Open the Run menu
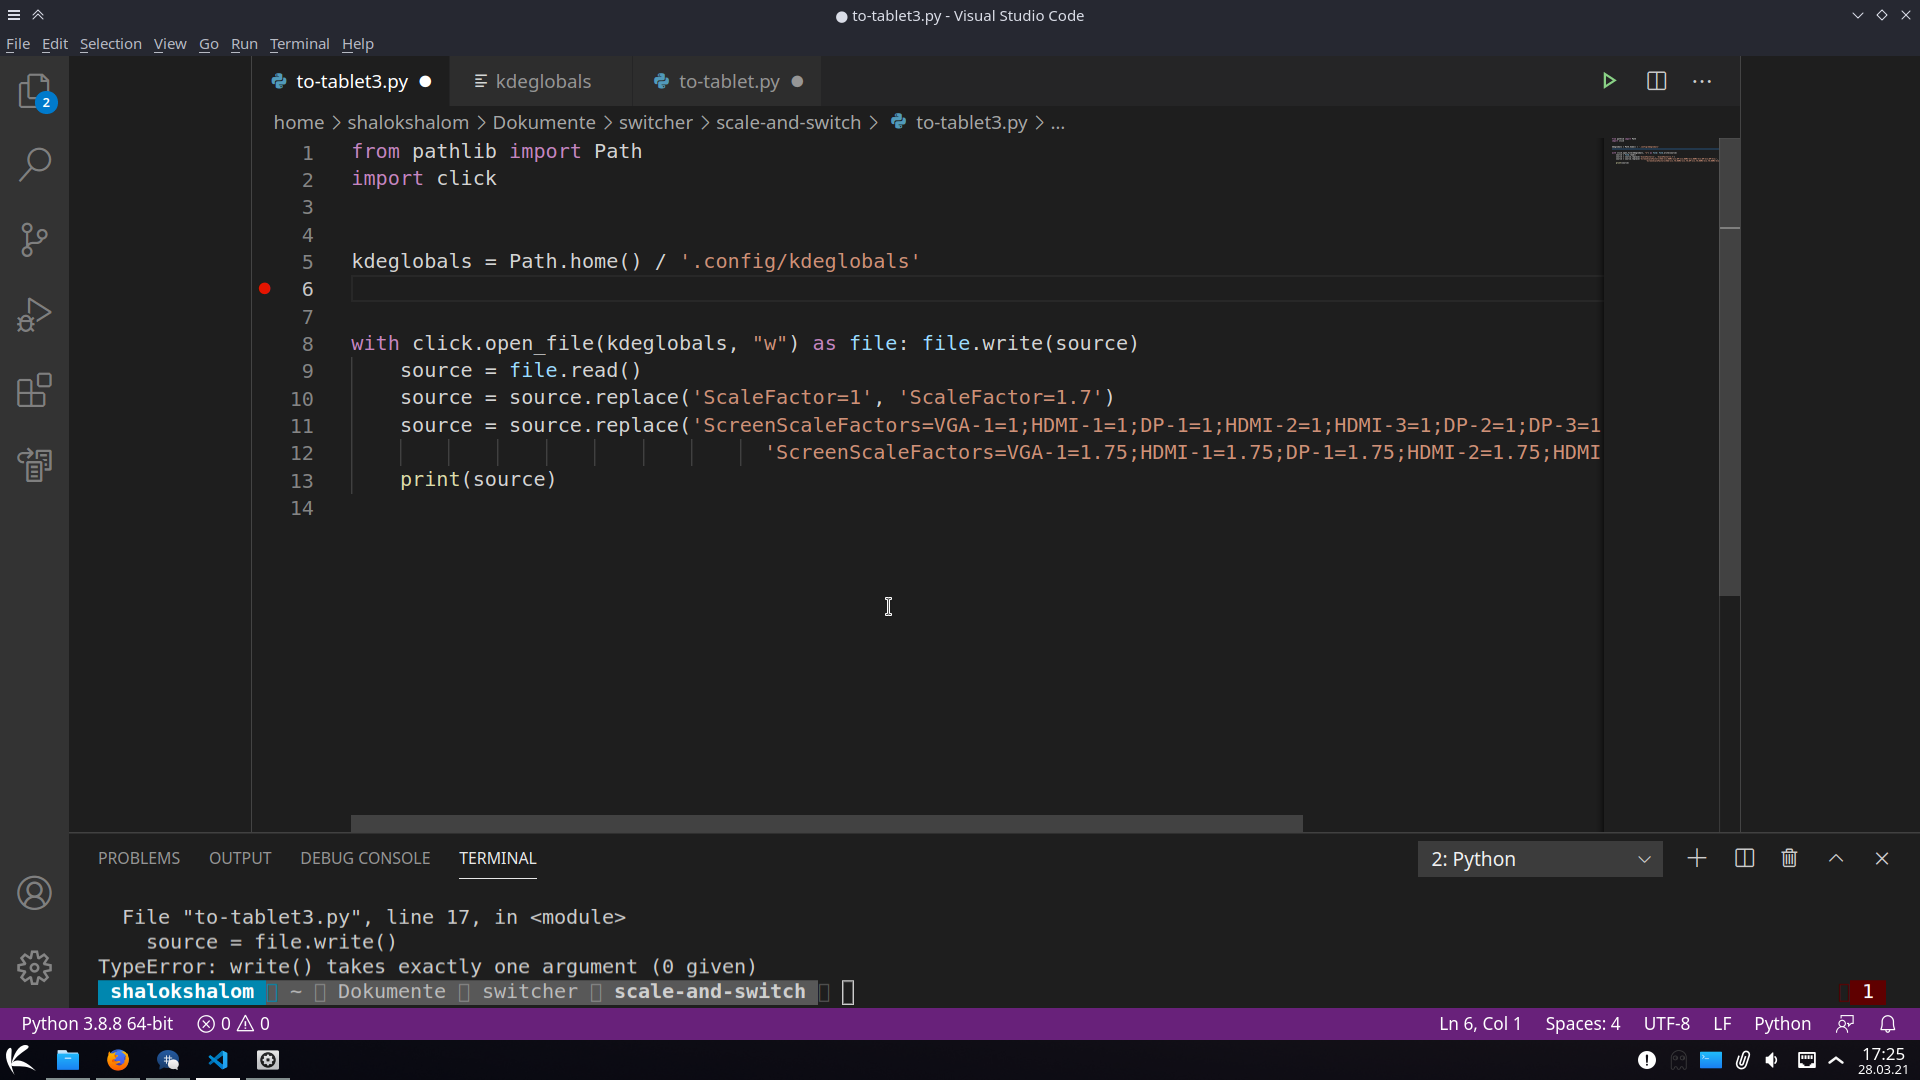The image size is (1920, 1080). tap(243, 44)
